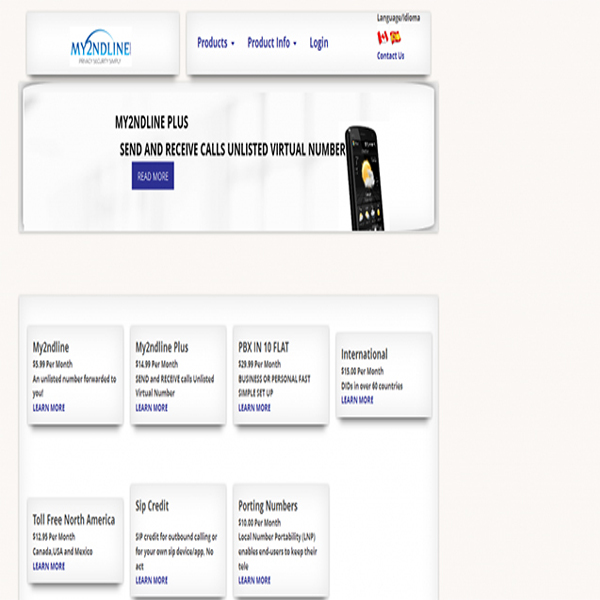Open the Contact Us link
This screenshot has height=600, width=600.
pyautogui.click(x=390, y=56)
